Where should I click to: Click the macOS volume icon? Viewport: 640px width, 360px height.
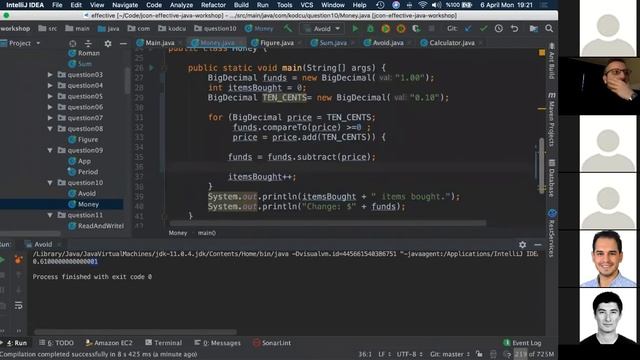(x=436, y=5)
